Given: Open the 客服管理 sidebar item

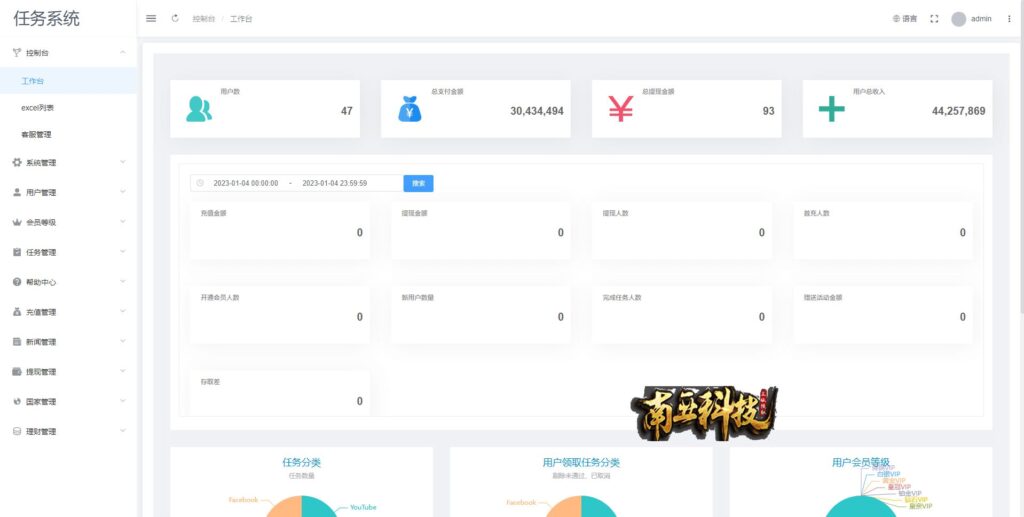Looking at the screenshot, I should coord(69,134).
